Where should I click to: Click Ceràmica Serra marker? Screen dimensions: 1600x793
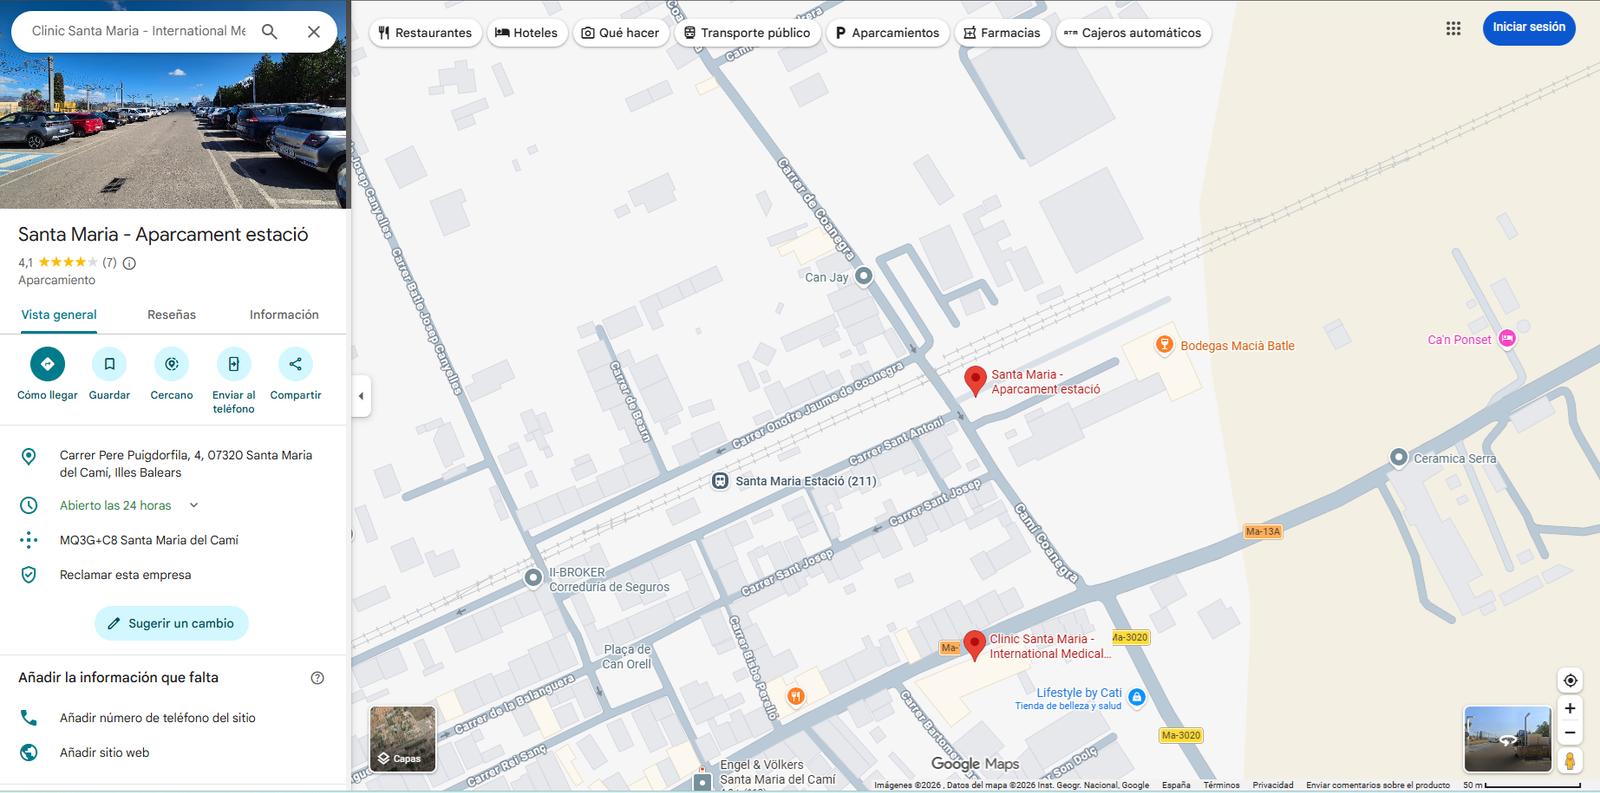[1398, 457]
